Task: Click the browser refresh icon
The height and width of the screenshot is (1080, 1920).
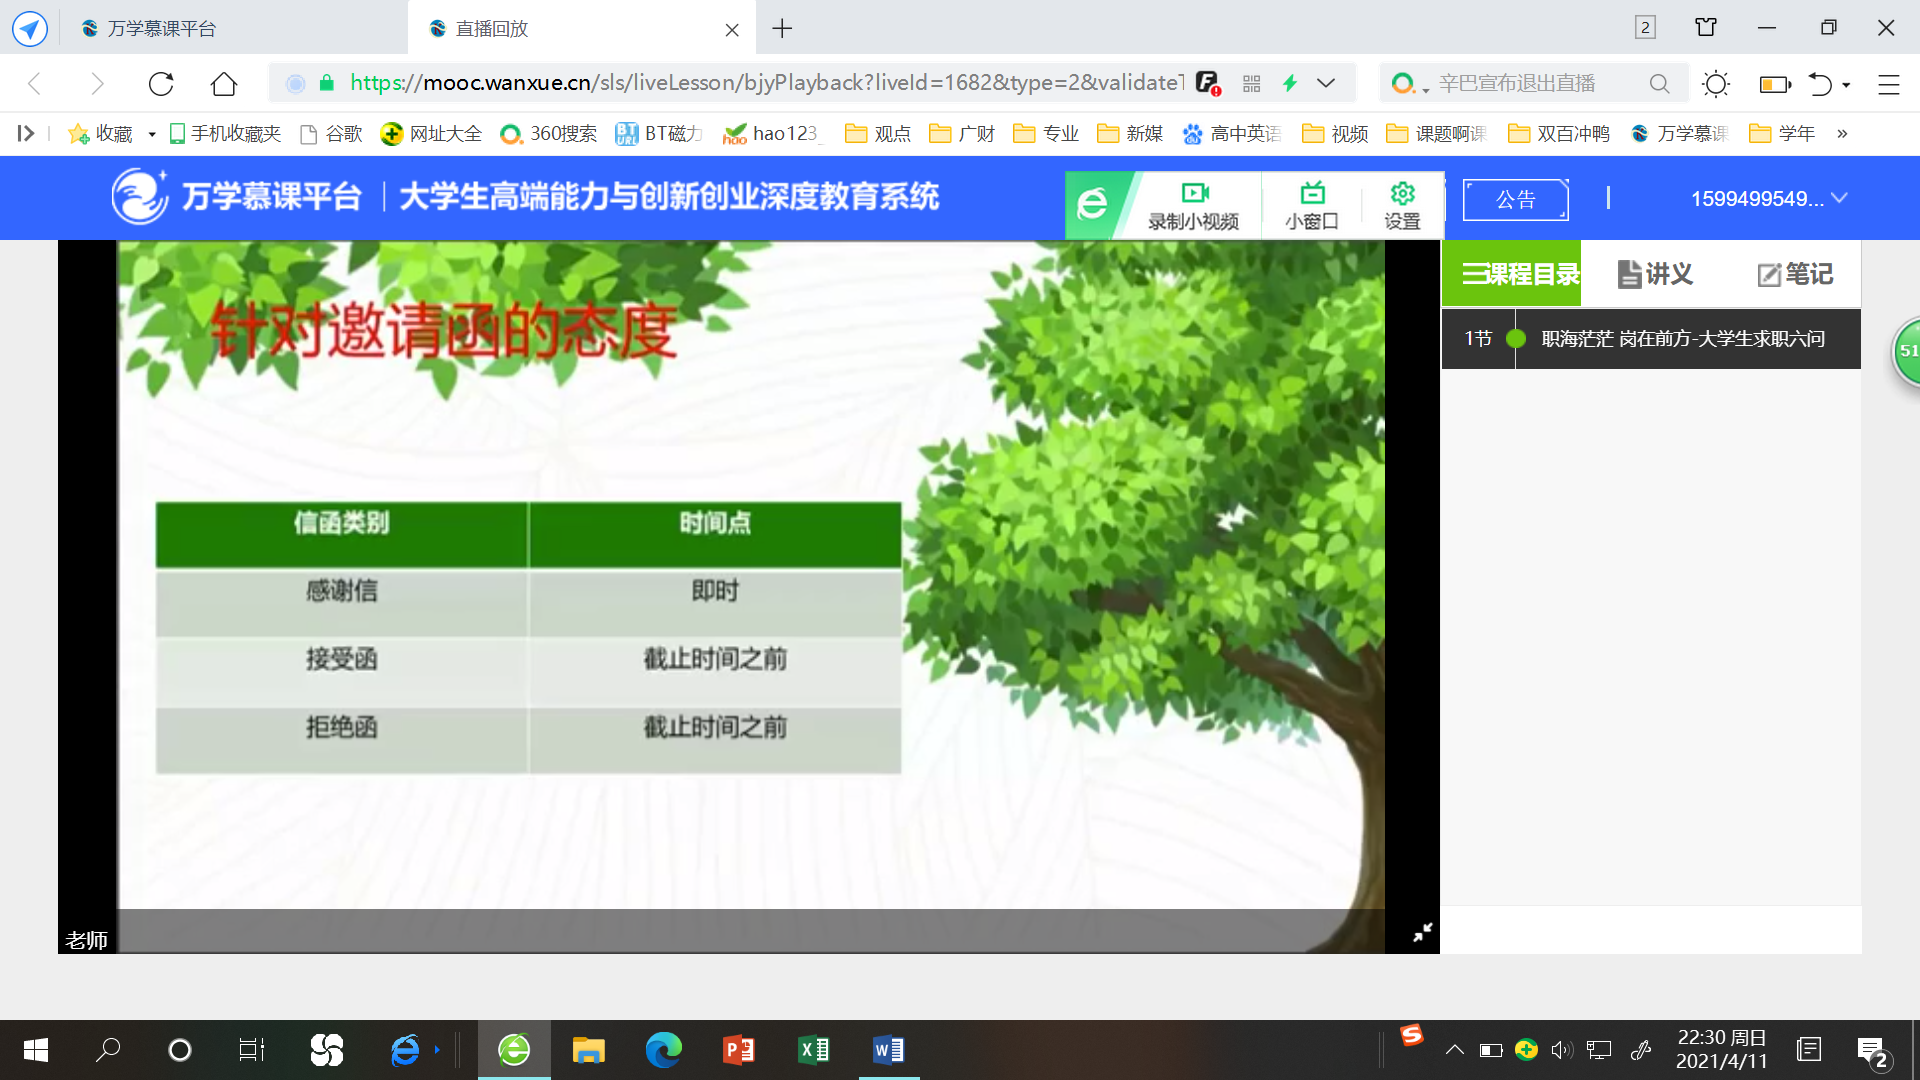Action: (x=161, y=84)
